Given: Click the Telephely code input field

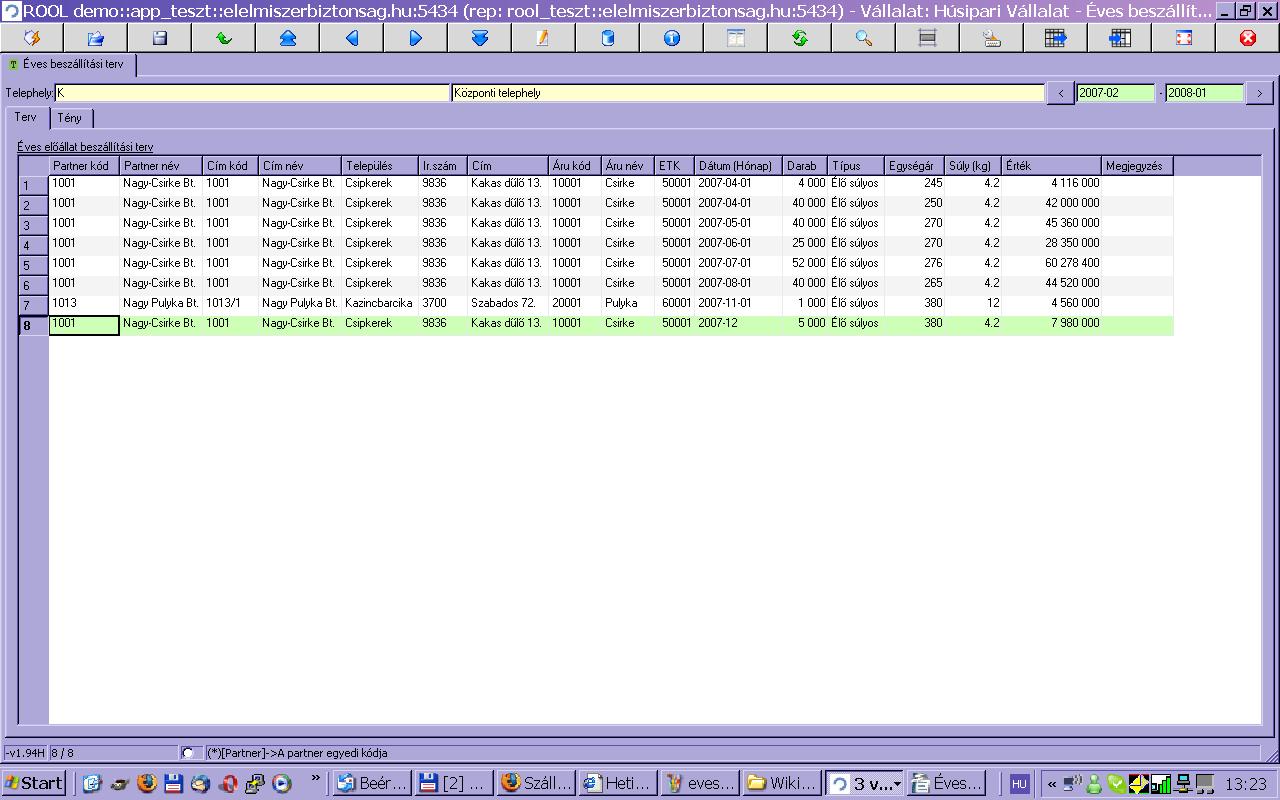Looking at the screenshot, I should click(x=252, y=93).
